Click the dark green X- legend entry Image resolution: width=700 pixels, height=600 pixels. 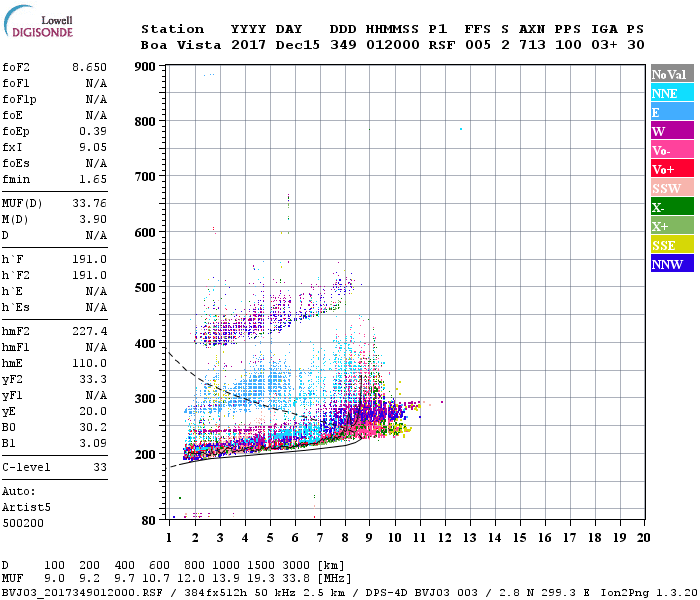[x=670, y=207]
